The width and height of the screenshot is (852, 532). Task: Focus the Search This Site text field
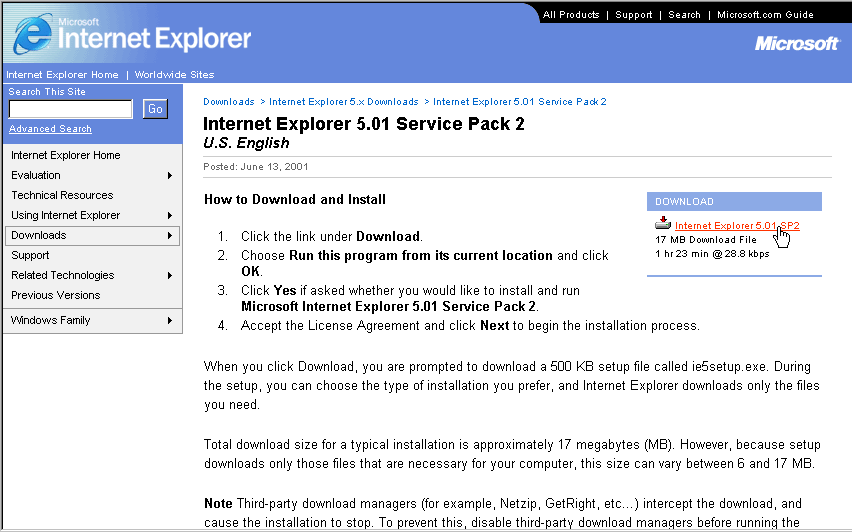70,109
